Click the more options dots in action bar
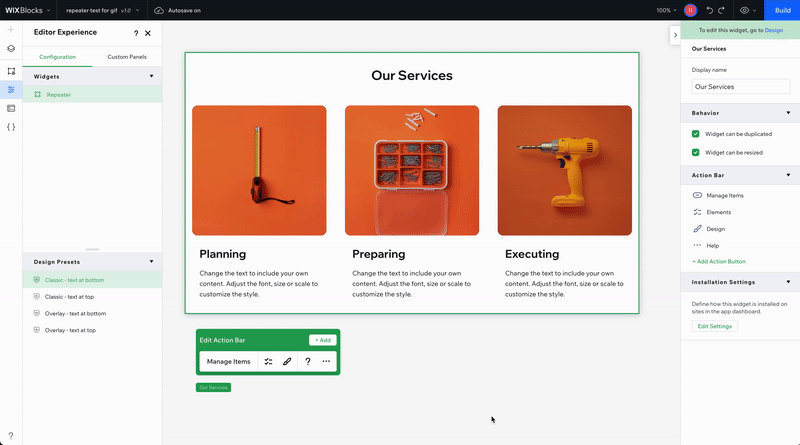The image size is (800, 445). (326, 361)
